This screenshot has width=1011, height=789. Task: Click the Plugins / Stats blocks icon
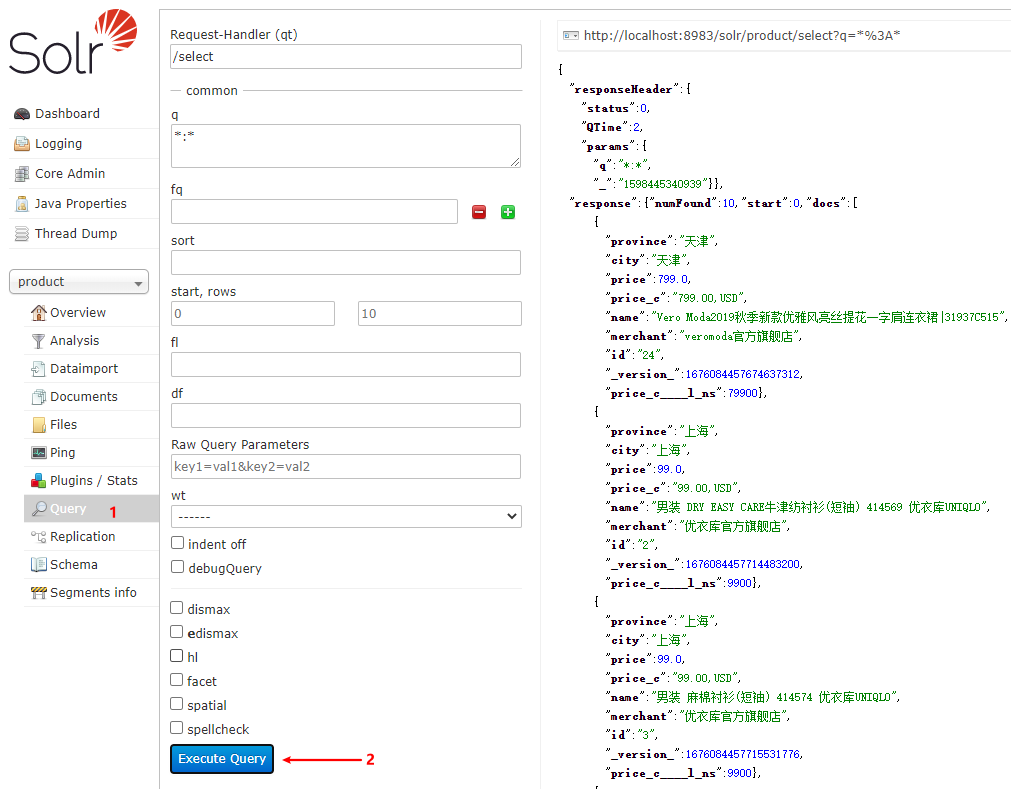tap(39, 481)
